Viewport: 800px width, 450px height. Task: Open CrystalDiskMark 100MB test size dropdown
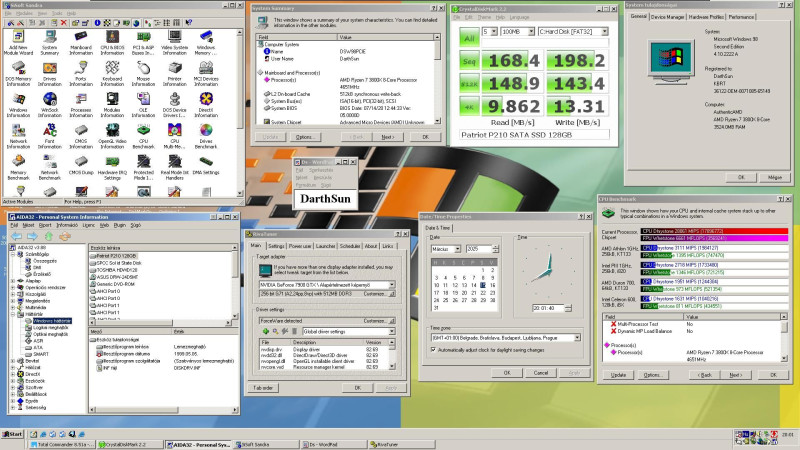[531, 32]
